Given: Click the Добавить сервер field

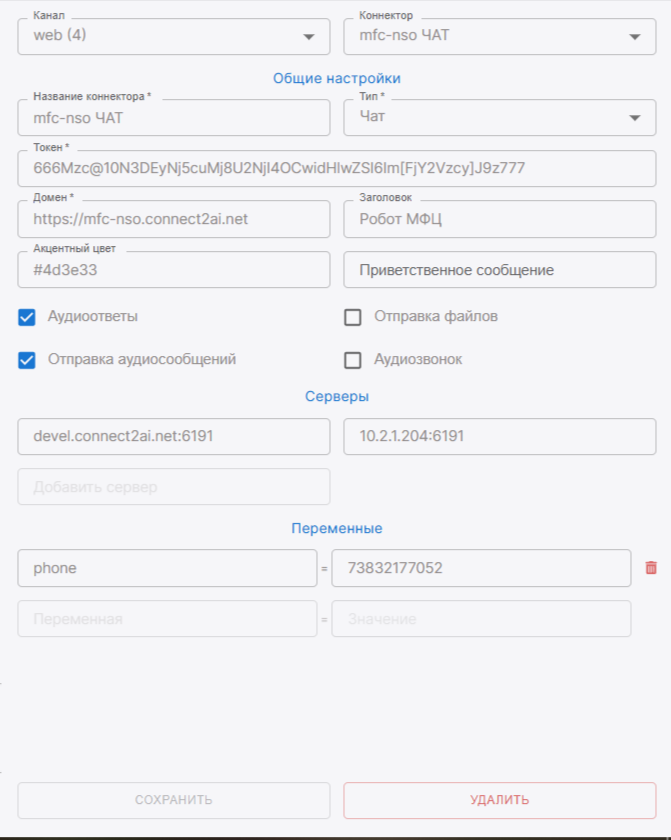Looking at the screenshot, I should [173, 487].
